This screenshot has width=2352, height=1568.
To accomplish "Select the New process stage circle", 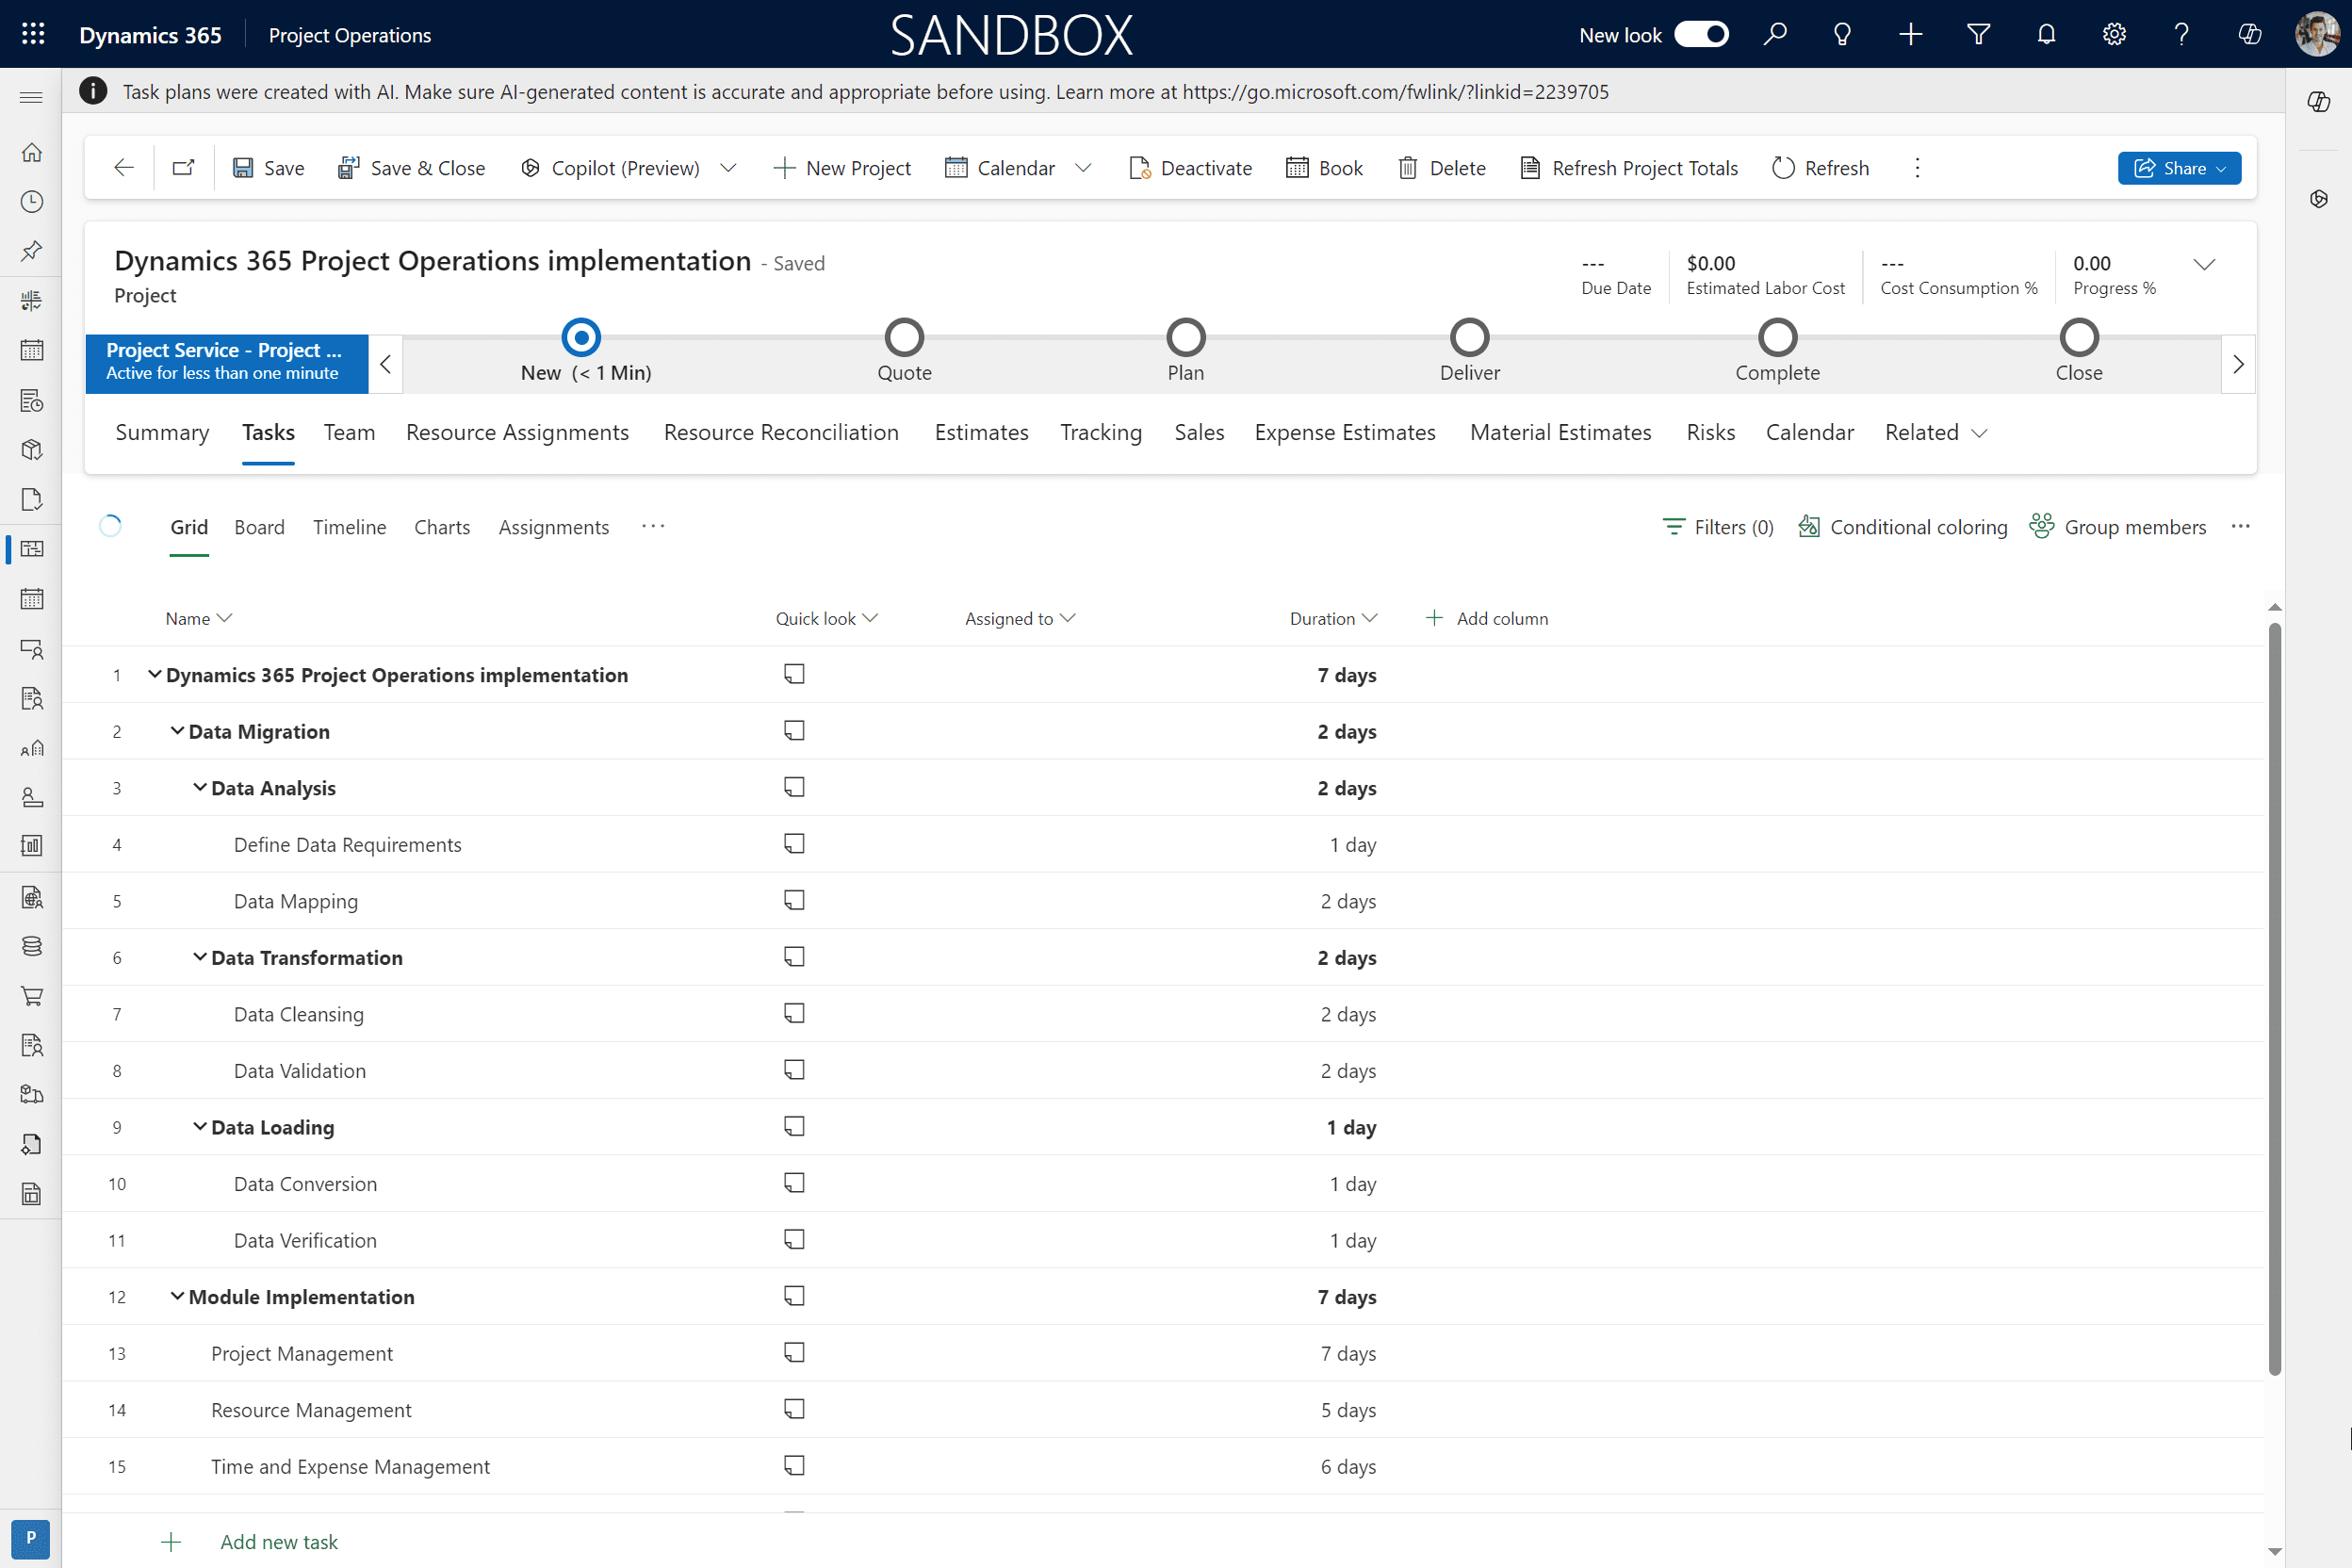I will (581, 338).
